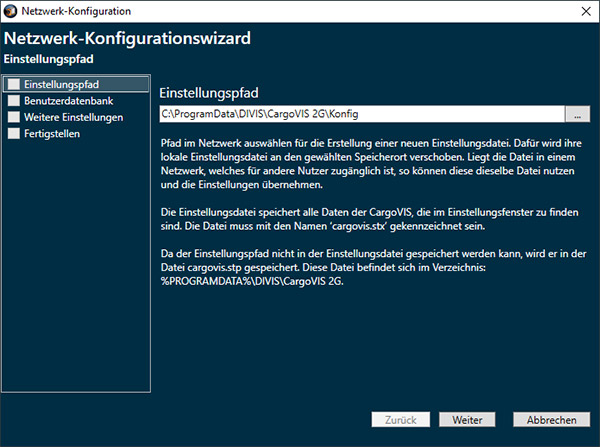
Task: Click the Netzwerk-Konfigurationswizard heading
Action: pyautogui.click(x=127, y=38)
